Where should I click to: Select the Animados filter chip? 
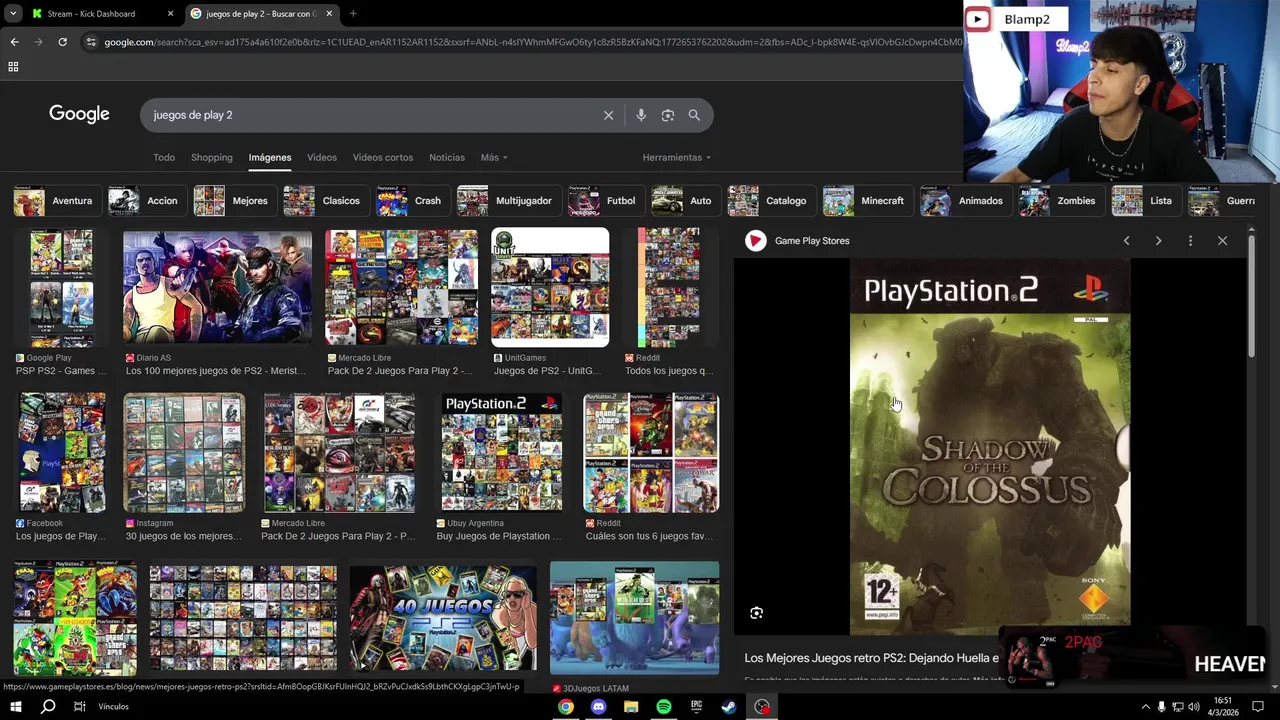[965, 201]
